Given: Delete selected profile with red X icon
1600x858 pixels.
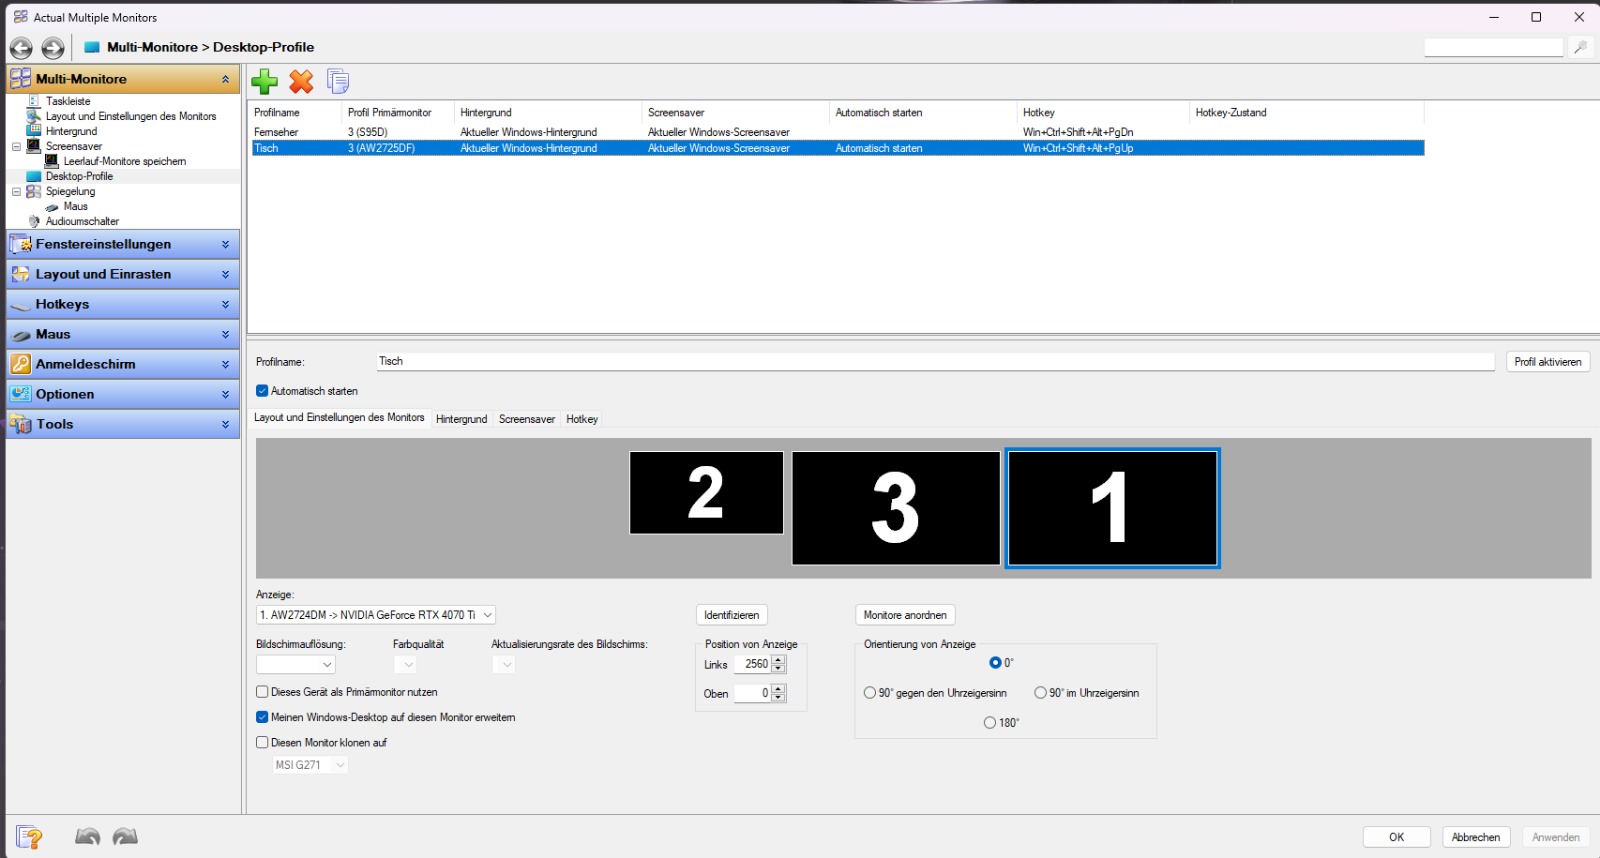Looking at the screenshot, I should pyautogui.click(x=301, y=81).
